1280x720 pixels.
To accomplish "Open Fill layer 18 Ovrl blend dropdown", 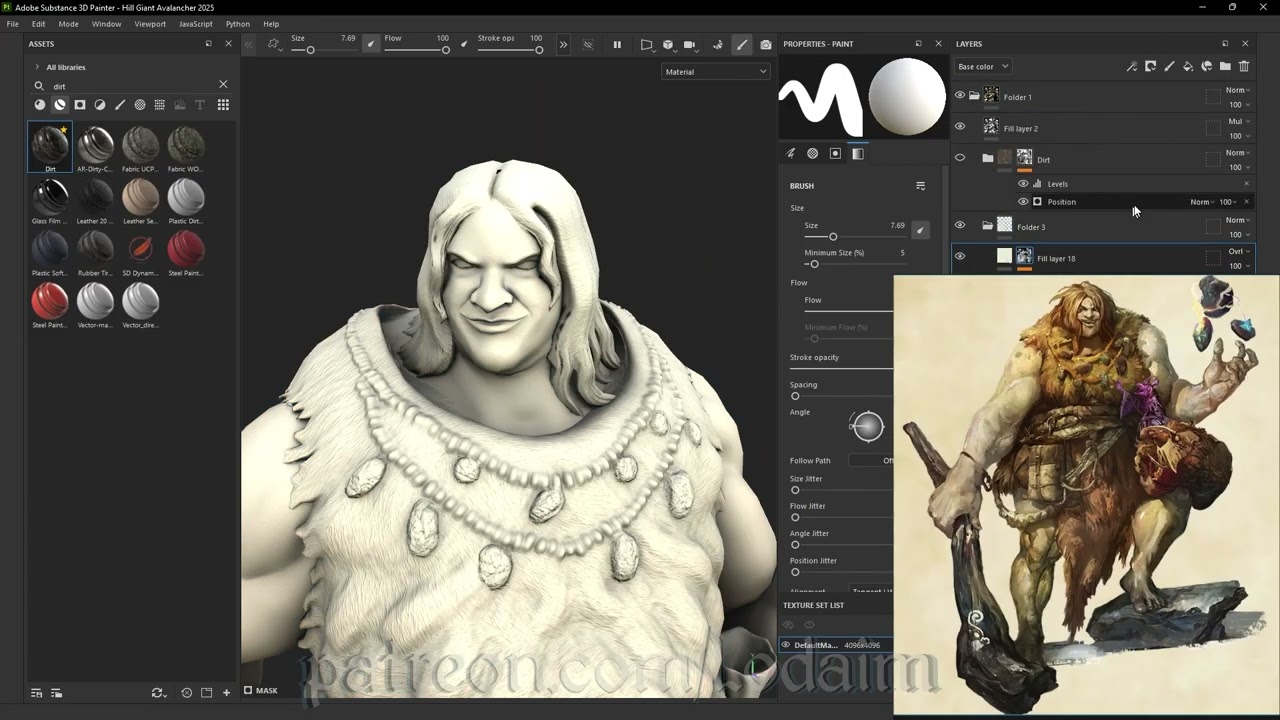I will (1239, 252).
